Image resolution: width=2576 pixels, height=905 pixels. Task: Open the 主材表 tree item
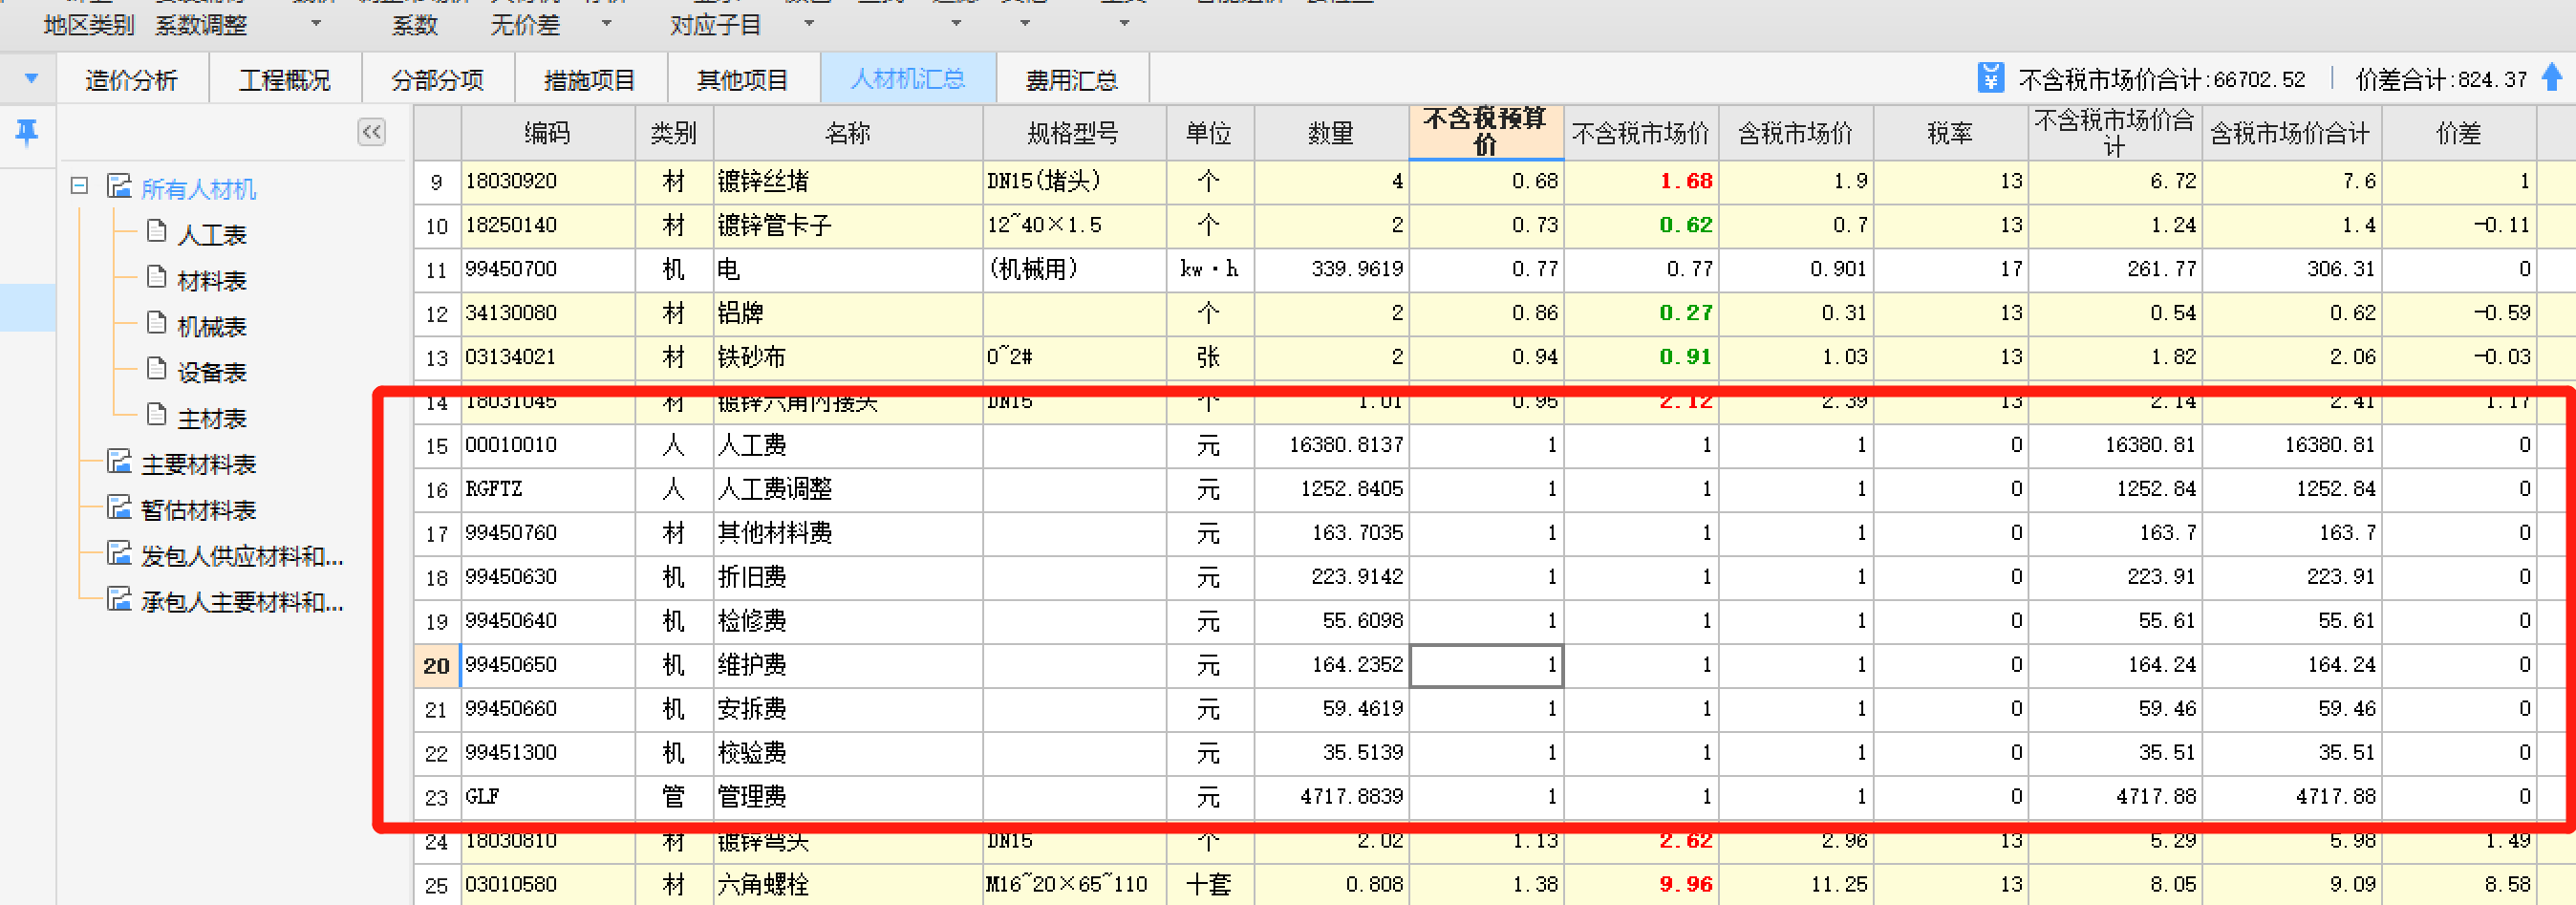pyautogui.click(x=212, y=419)
